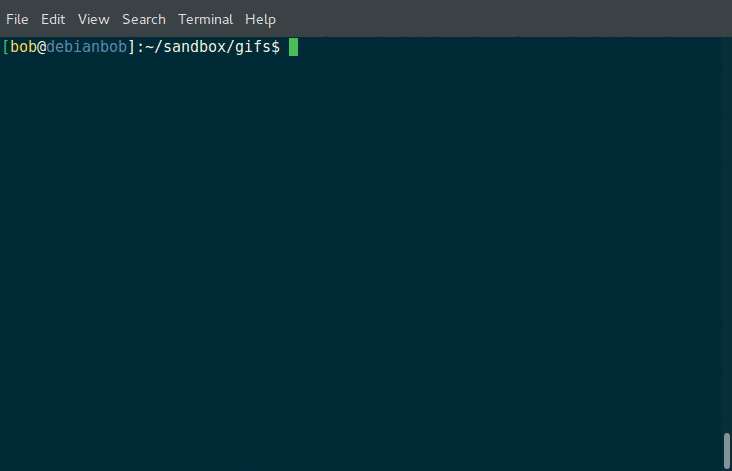Click the blue hostname "debianbob"
Image resolution: width=732 pixels, height=471 pixels.
click(x=86, y=47)
